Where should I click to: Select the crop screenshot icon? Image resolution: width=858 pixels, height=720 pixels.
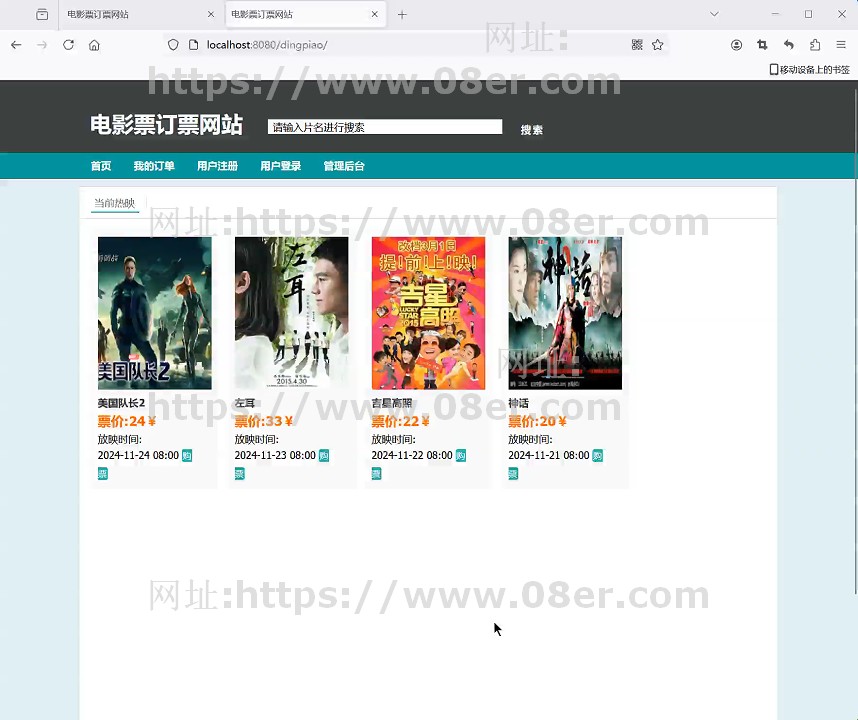762,45
